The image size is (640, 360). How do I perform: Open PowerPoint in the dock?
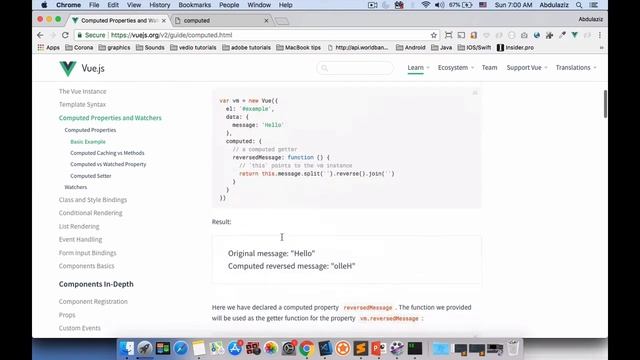(379, 348)
